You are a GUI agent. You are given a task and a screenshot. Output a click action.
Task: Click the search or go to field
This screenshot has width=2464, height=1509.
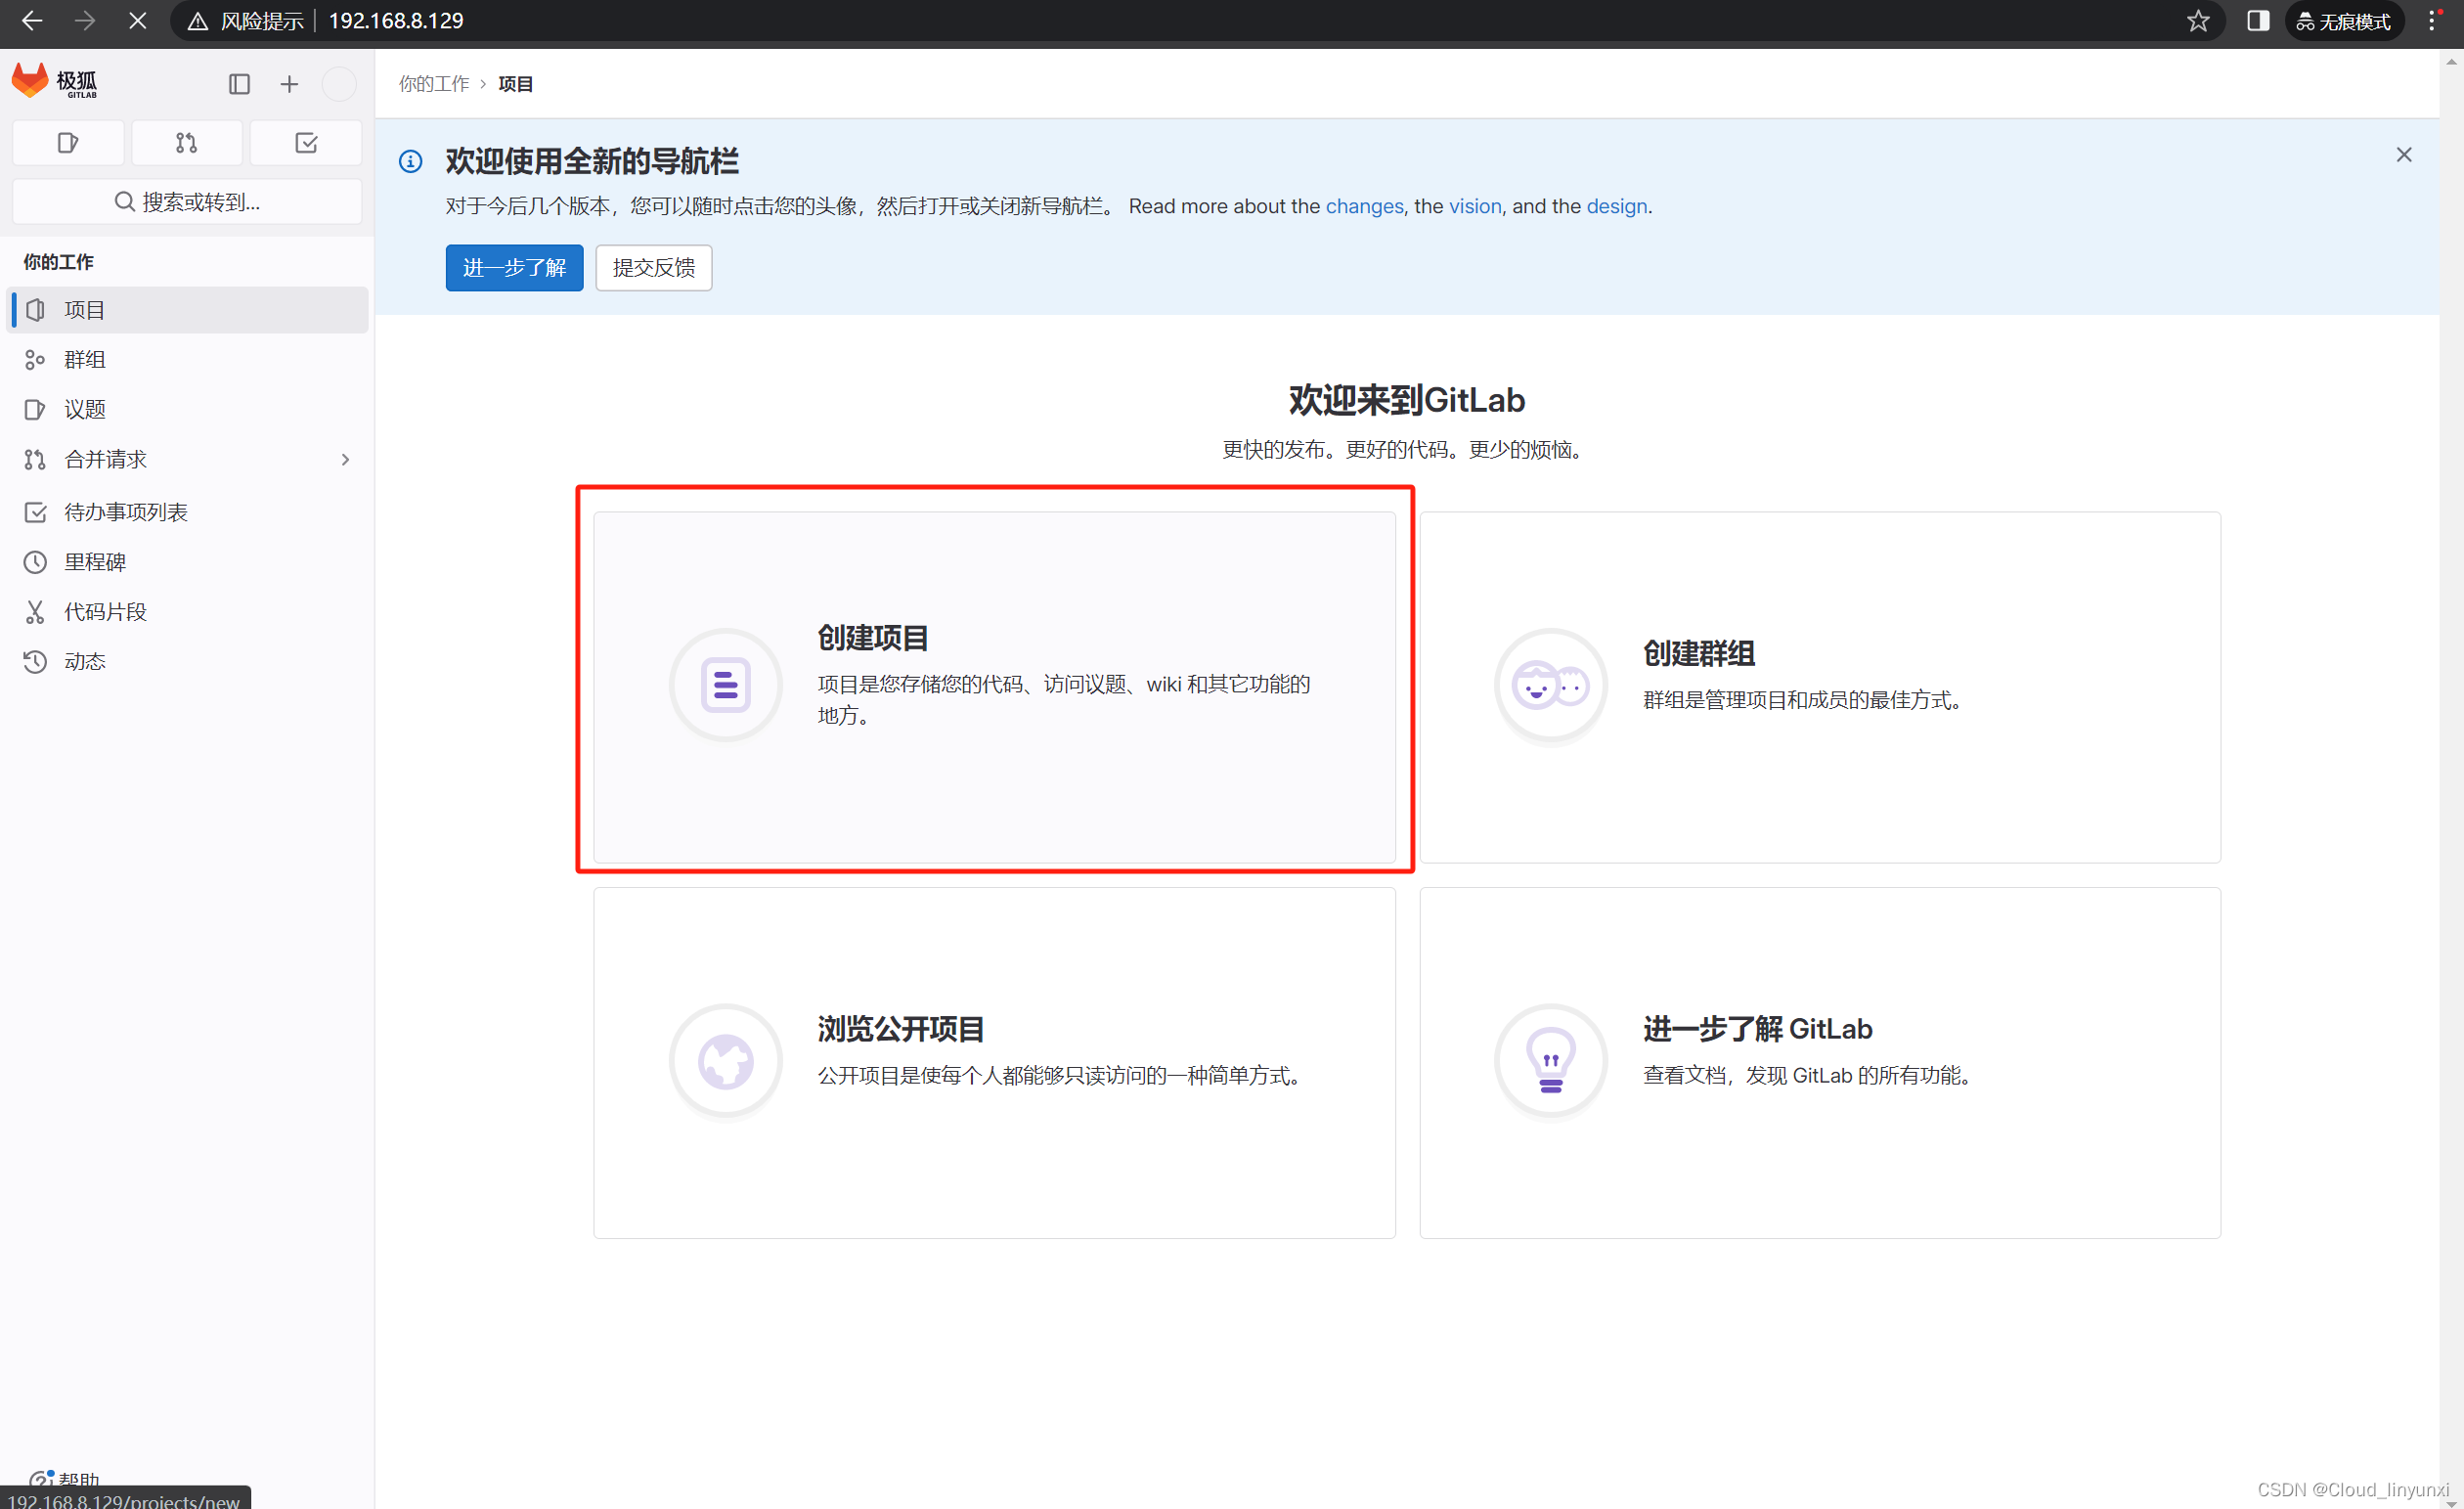tap(187, 202)
